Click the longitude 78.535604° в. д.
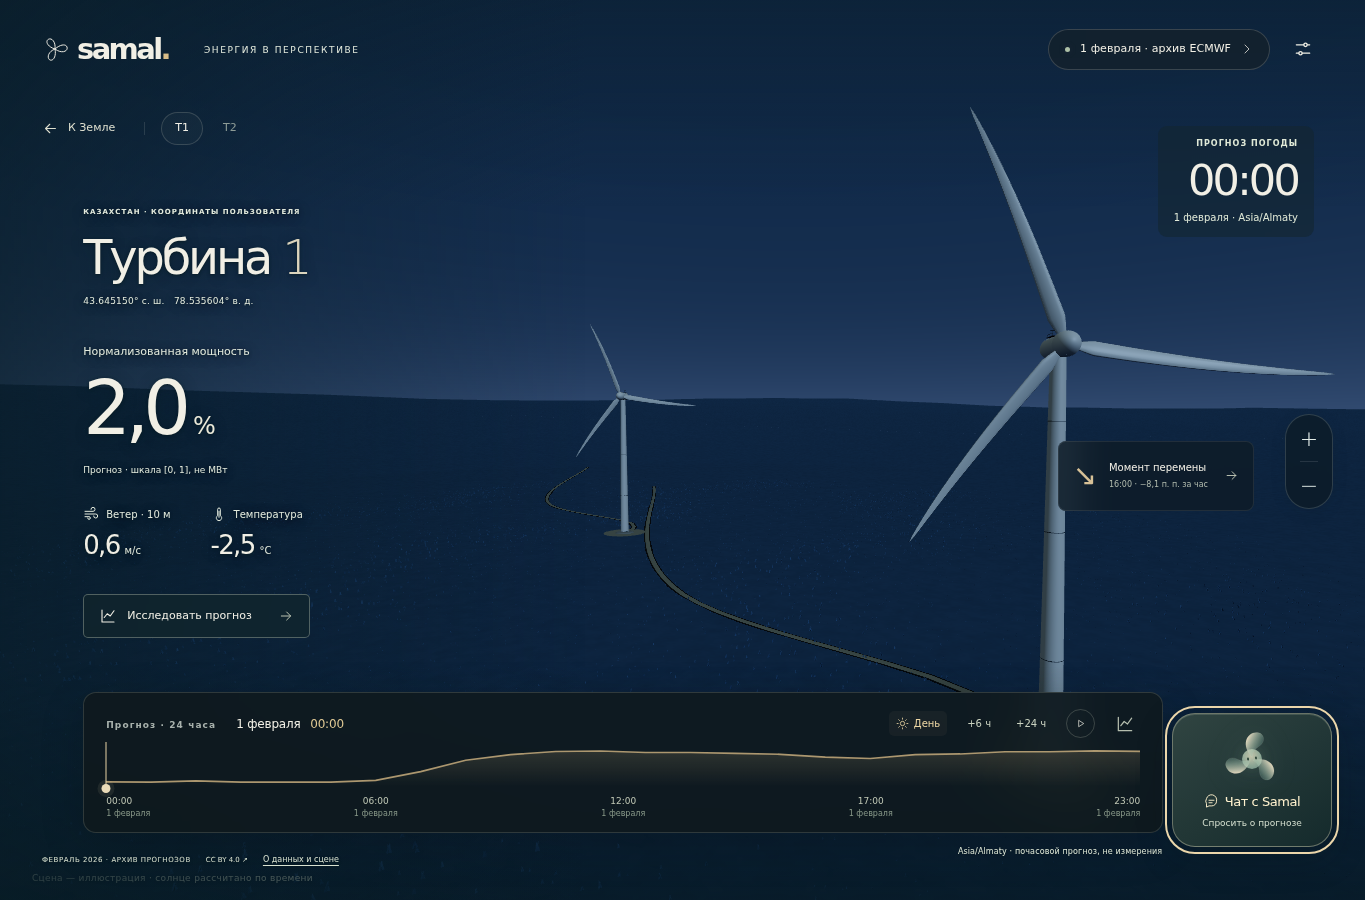1365x900 pixels. pyautogui.click(x=213, y=301)
